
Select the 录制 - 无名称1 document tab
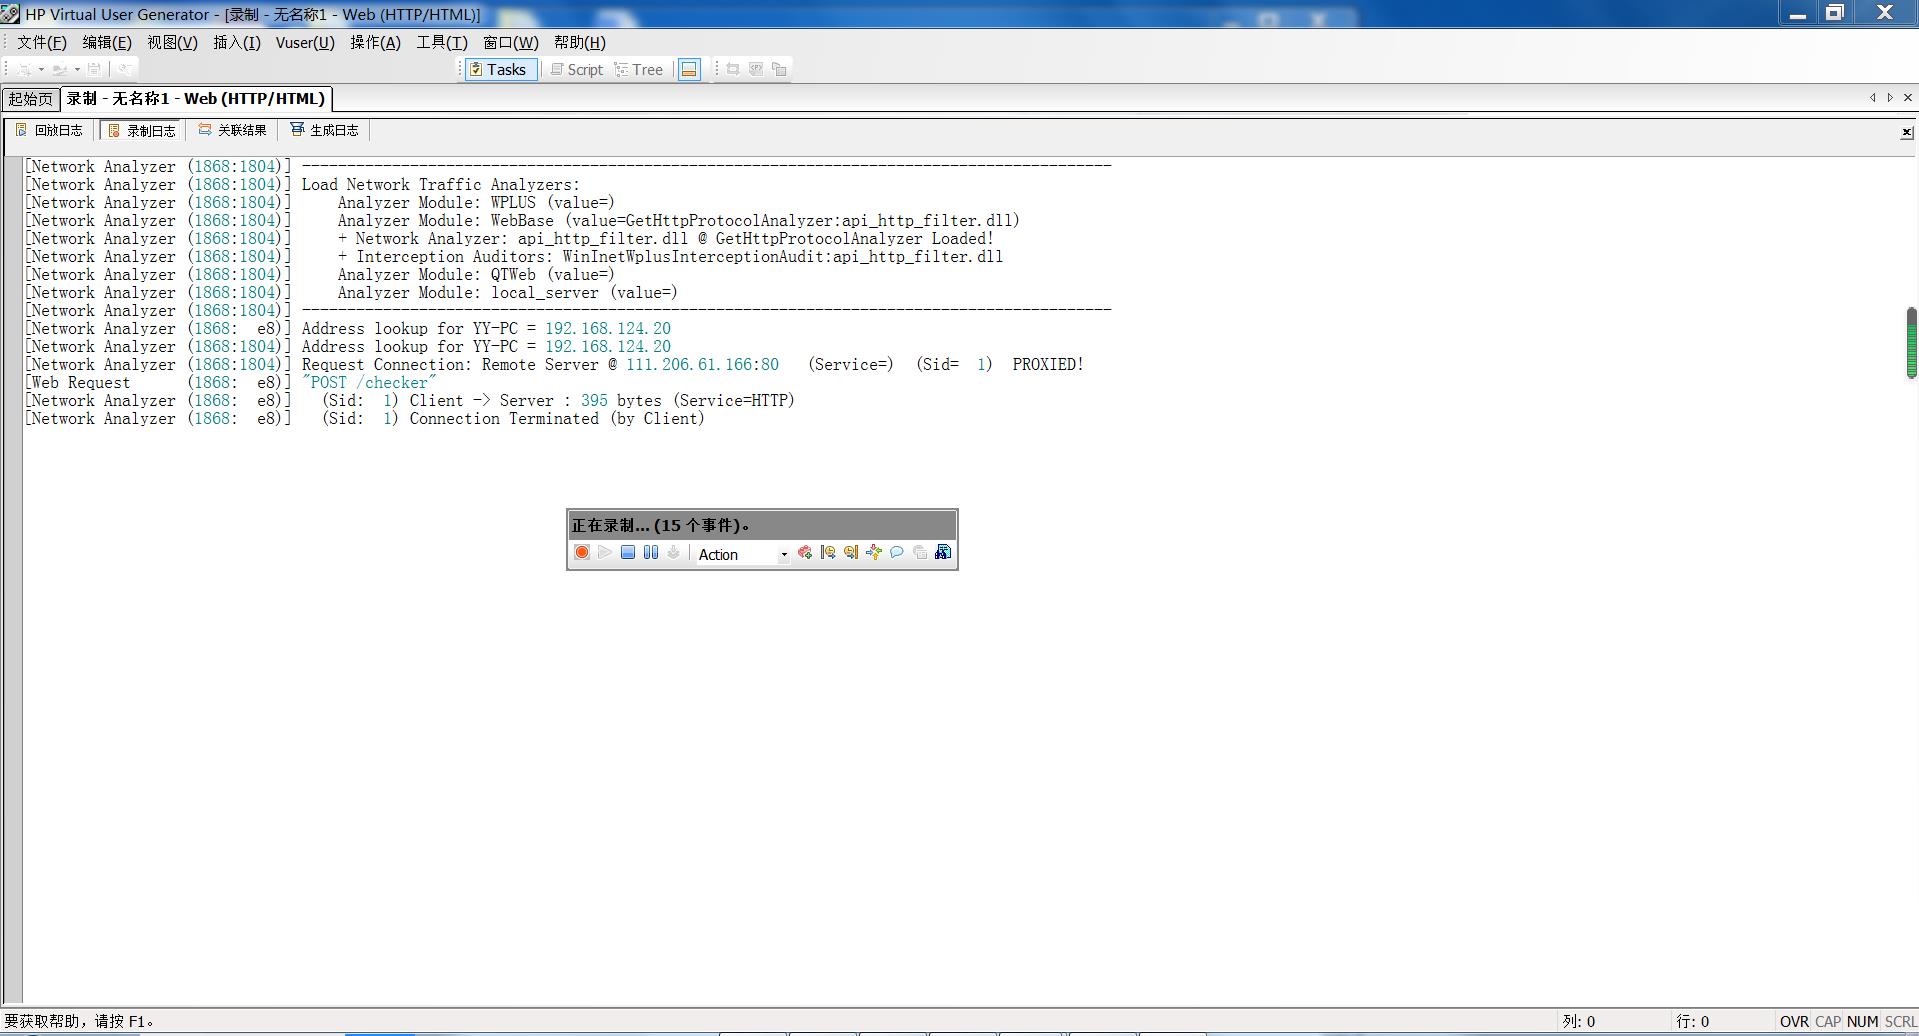[196, 98]
